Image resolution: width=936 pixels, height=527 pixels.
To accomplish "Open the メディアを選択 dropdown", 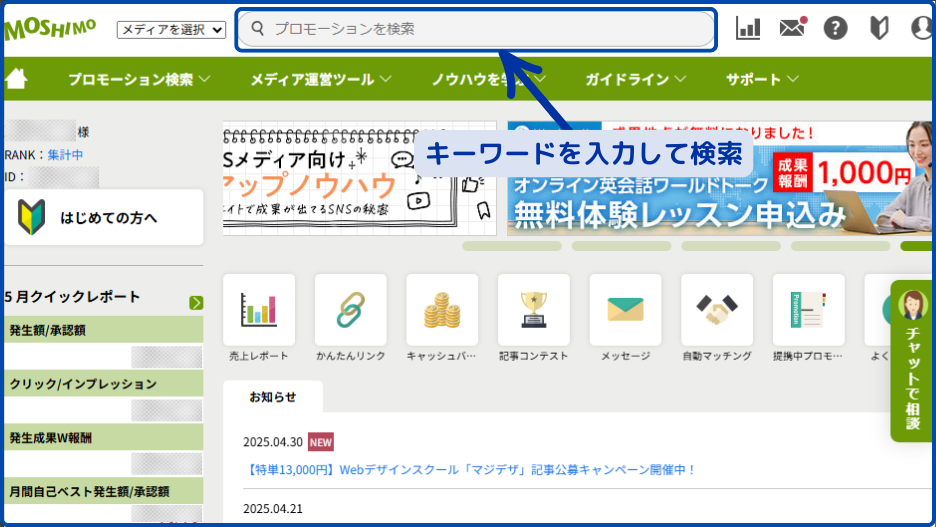I will coord(172,30).
